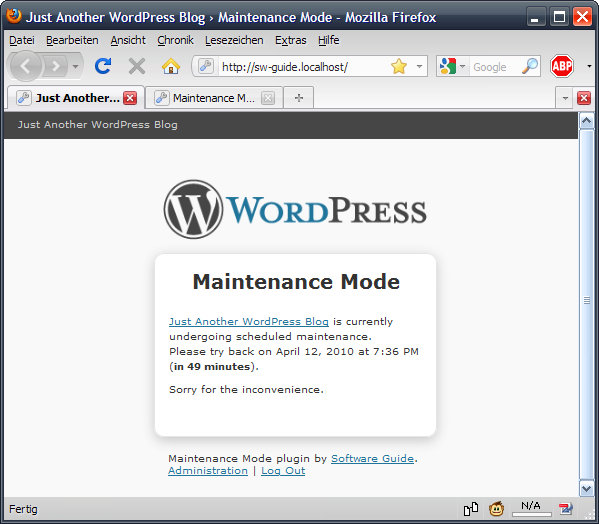This screenshot has height=524, width=599.
Task: Click the Greasemonkey monkey status icon
Action: pyautogui.click(x=497, y=509)
